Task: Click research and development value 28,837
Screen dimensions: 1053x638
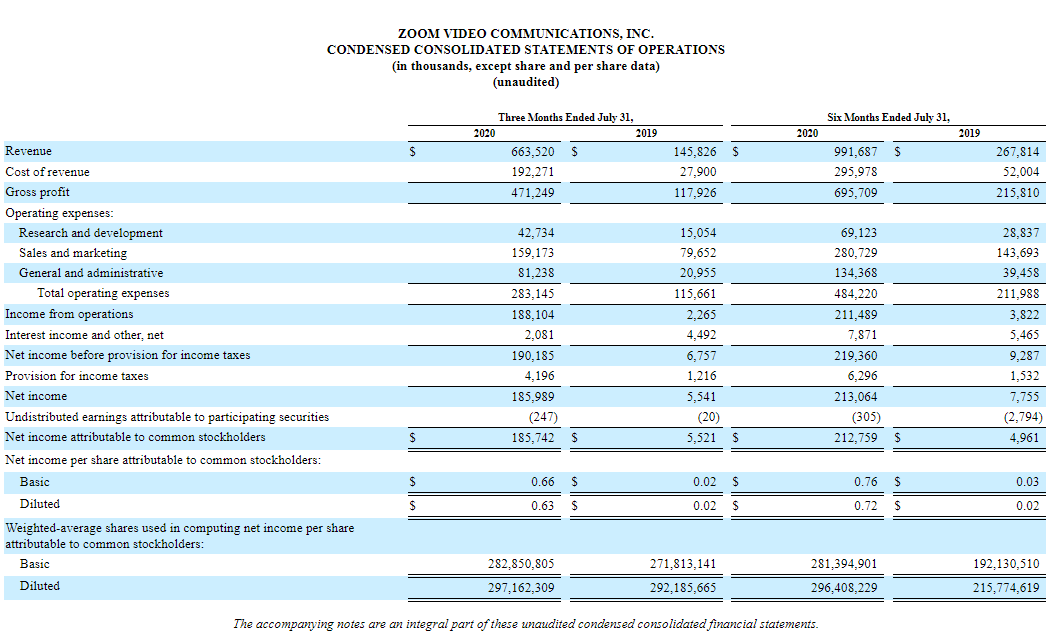Action: pyautogui.click(x=1021, y=233)
